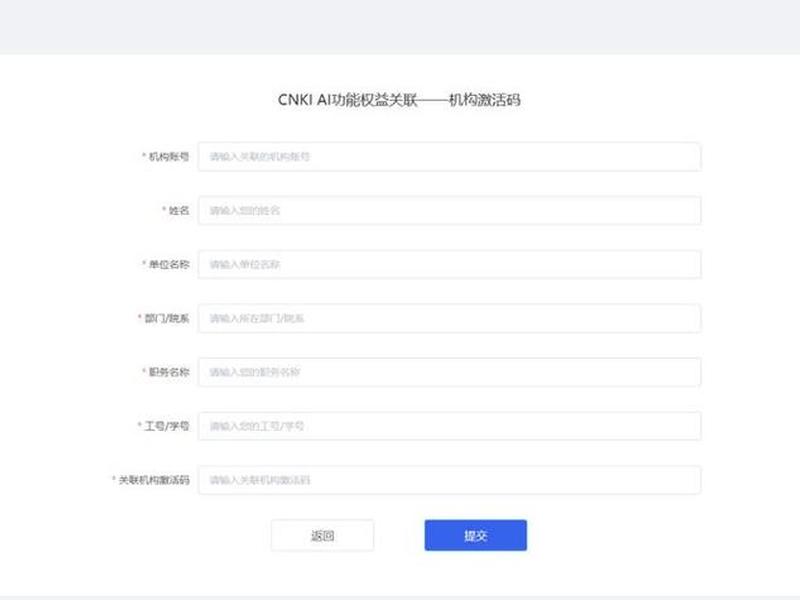
Task: Select the 部门/院系 input field
Action: pyautogui.click(x=449, y=318)
